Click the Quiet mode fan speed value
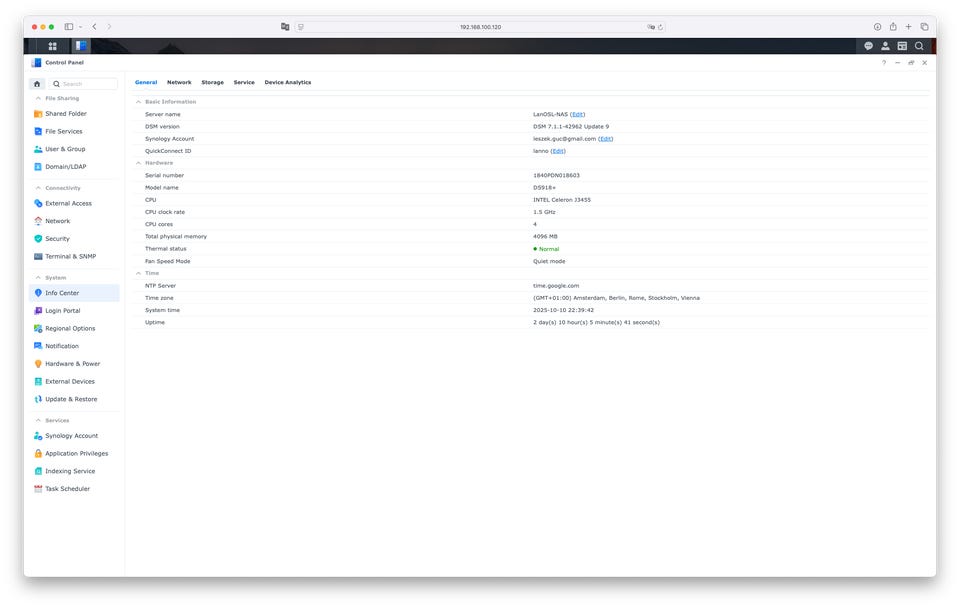960x608 pixels. click(x=549, y=261)
